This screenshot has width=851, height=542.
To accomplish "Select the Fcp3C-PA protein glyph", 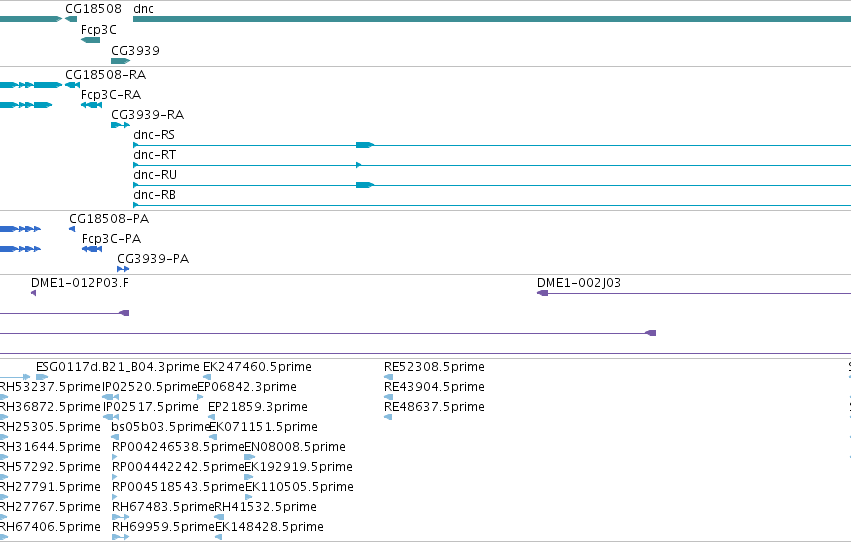I will pos(92,249).
